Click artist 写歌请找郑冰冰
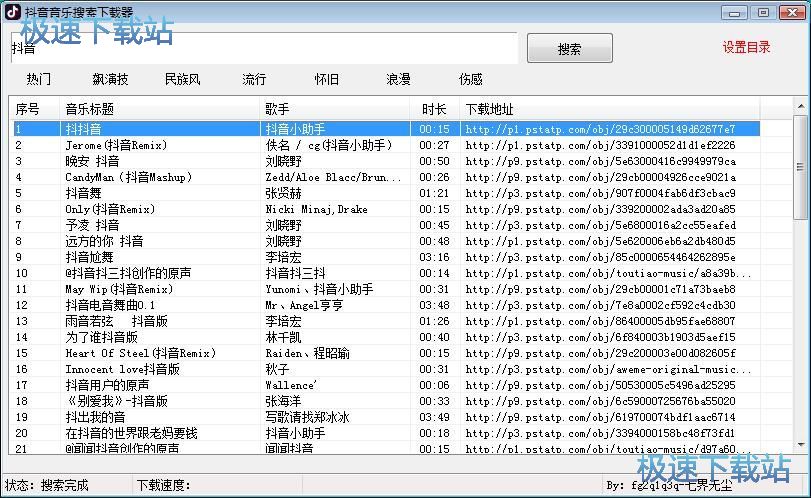The image size is (811, 498). 308,417
